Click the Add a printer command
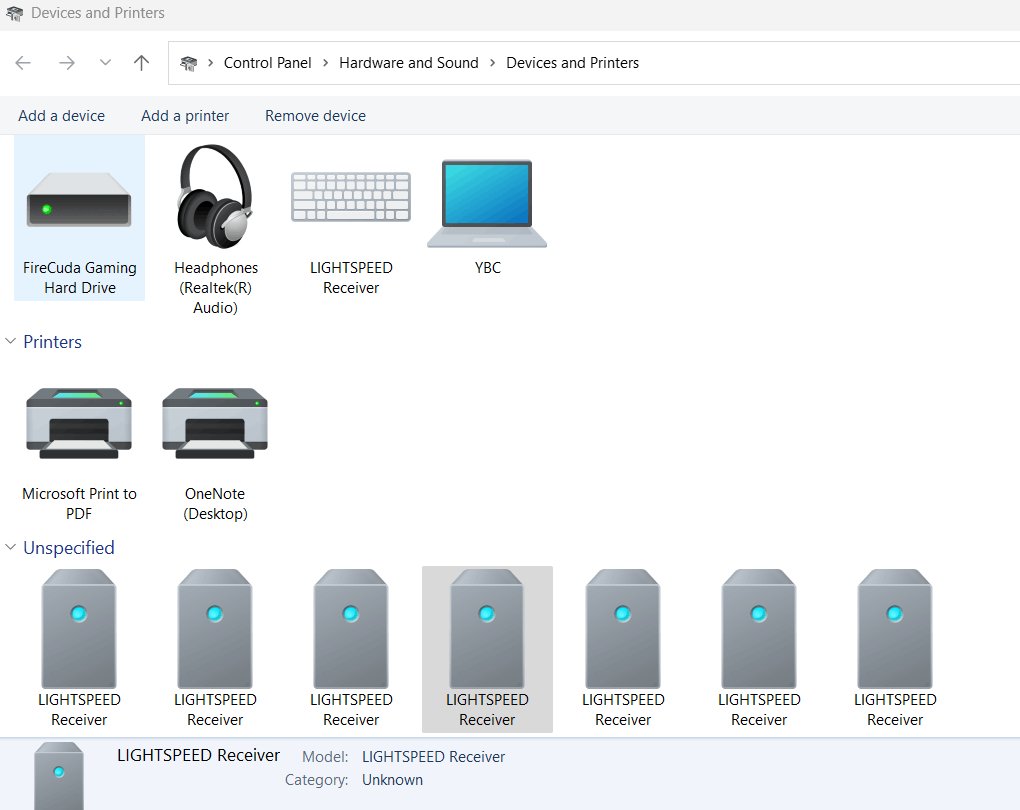The image size is (1020, 810). coord(184,115)
